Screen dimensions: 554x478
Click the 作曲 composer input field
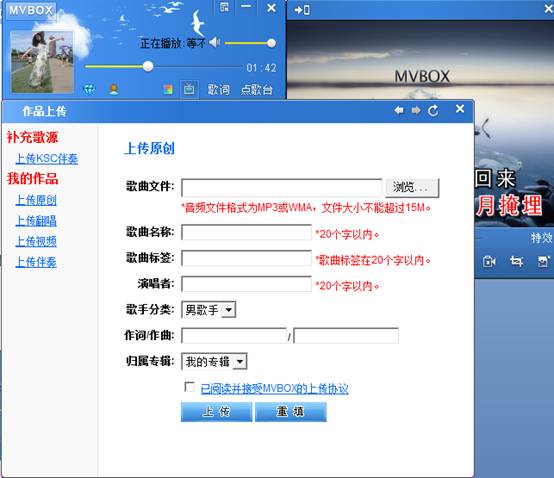(x=346, y=336)
